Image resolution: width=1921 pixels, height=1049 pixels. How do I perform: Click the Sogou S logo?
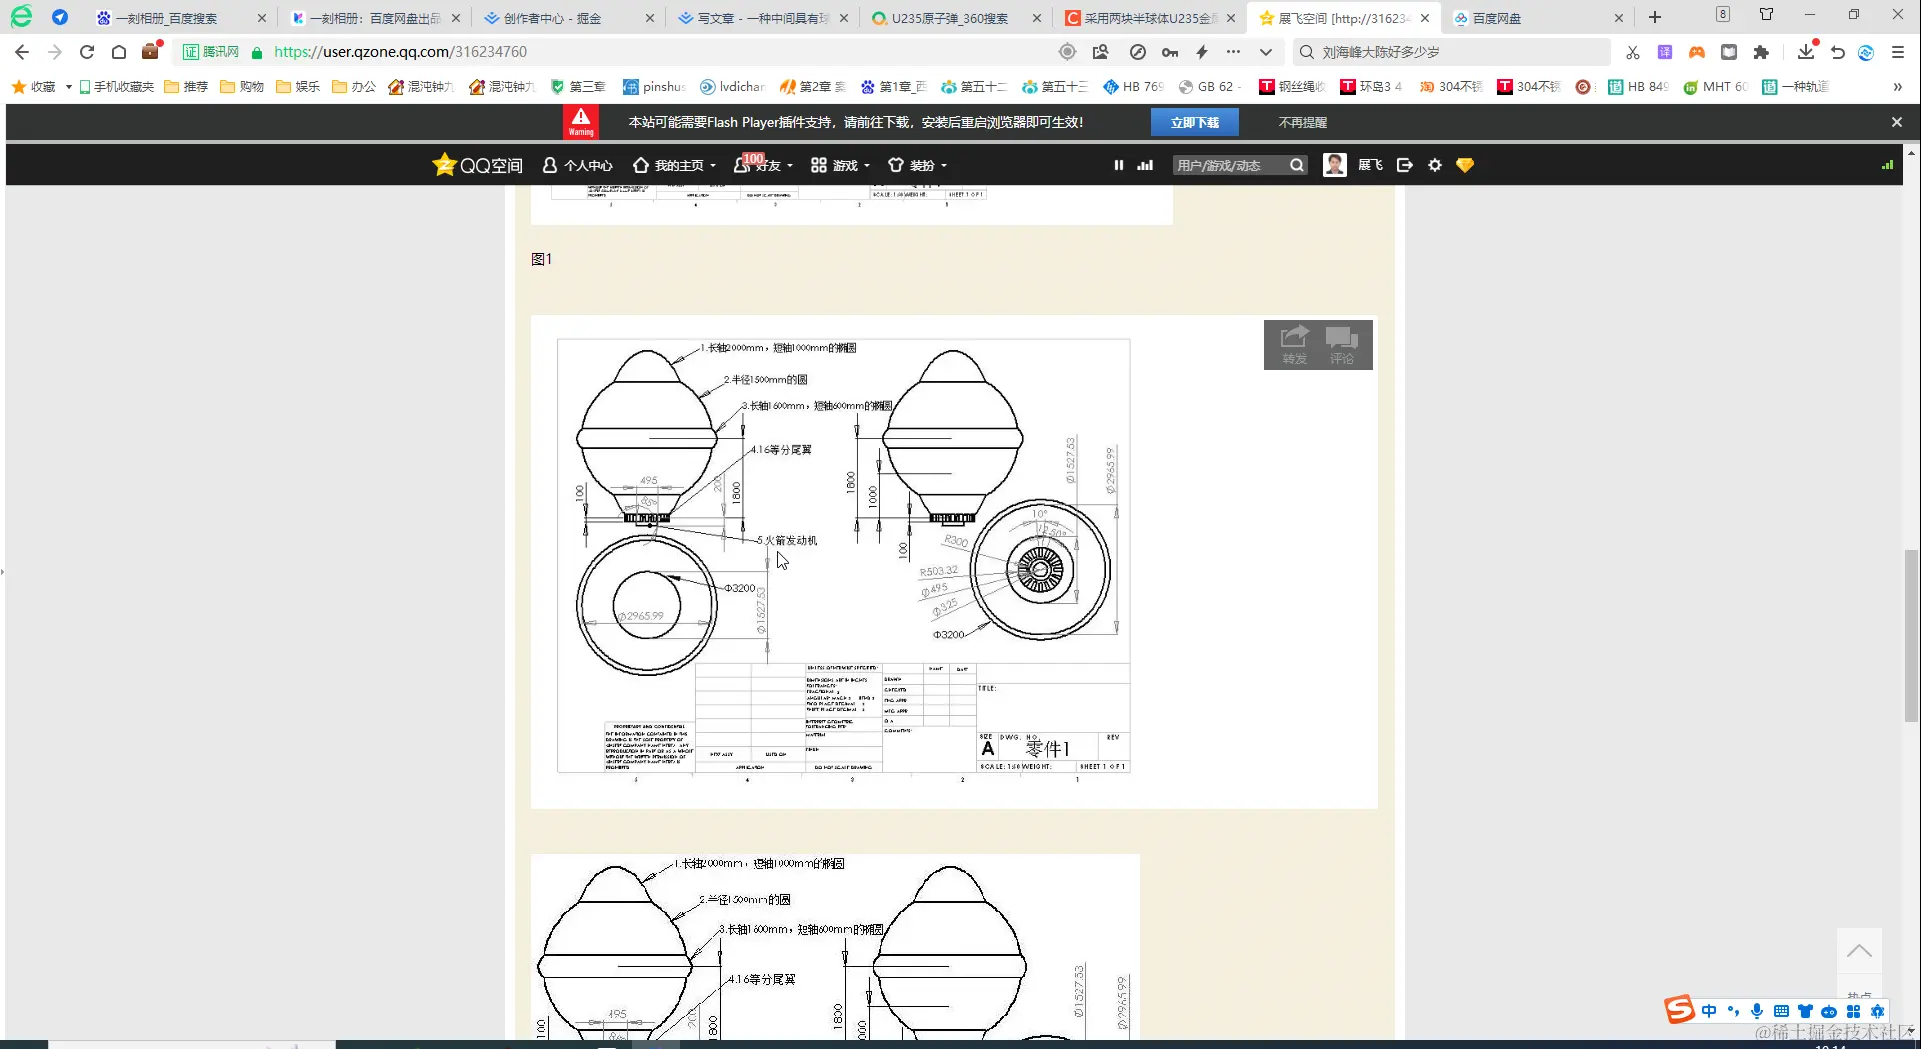(x=1680, y=1009)
